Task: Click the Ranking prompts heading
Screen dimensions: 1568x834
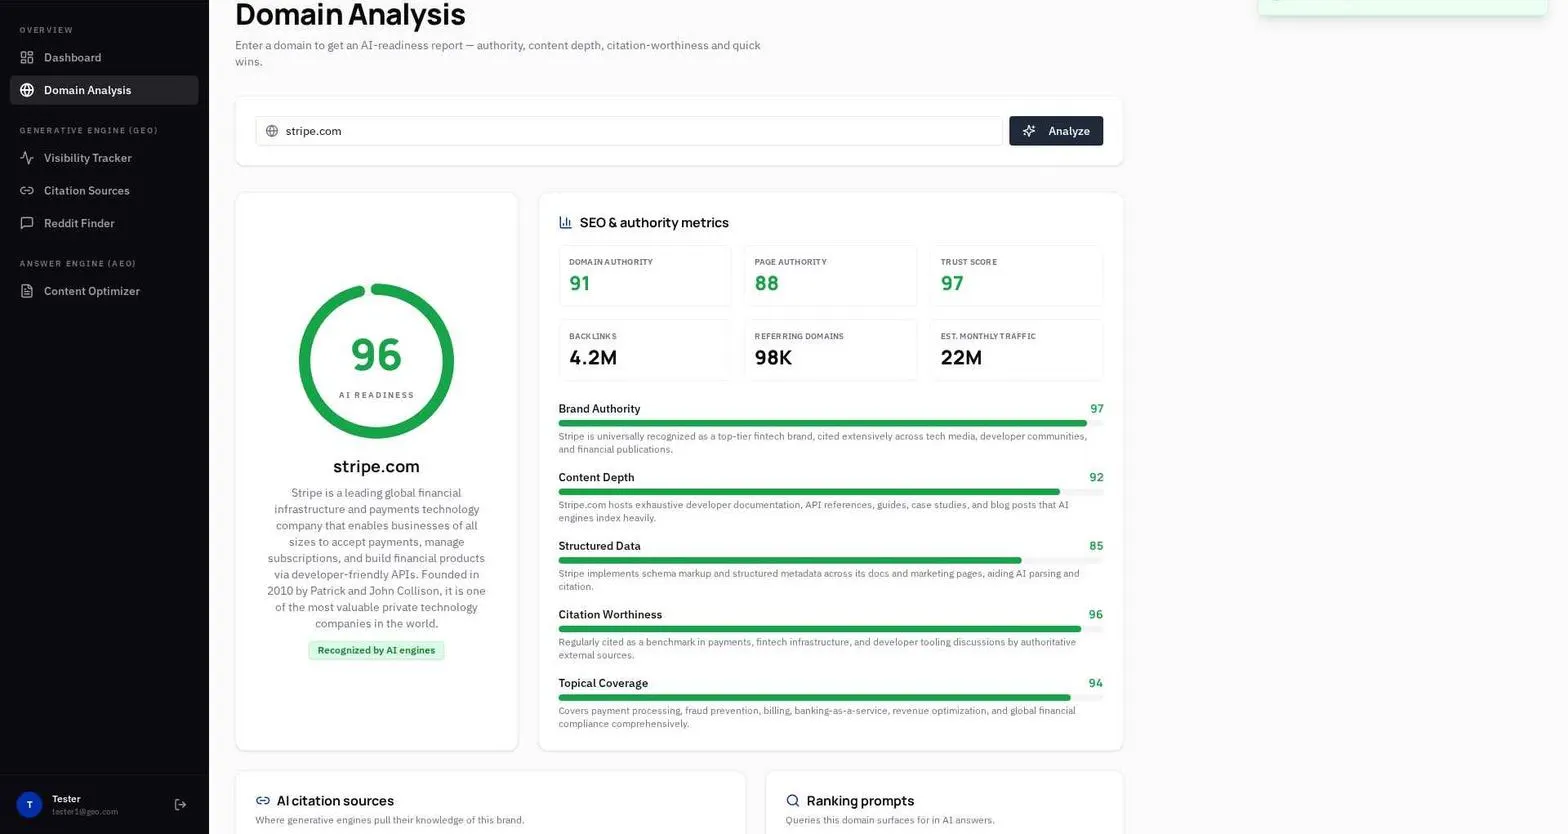Action: coord(860,801)
